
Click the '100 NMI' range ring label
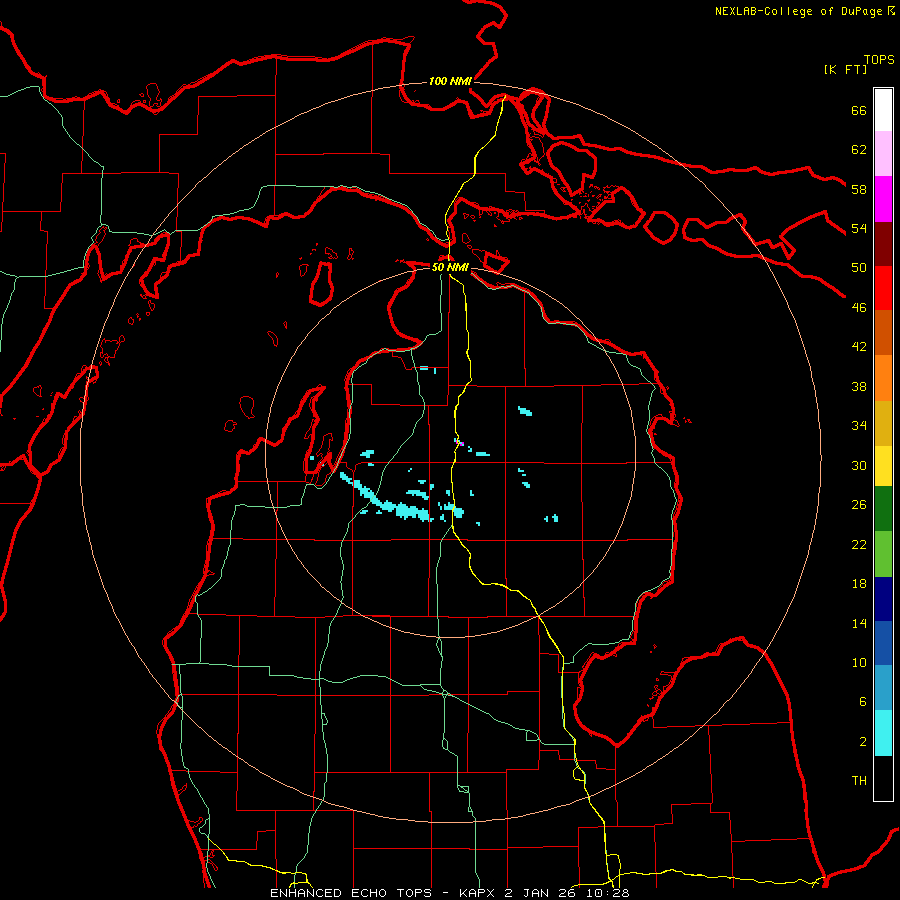pyautogui.click(x=450, y=82)
